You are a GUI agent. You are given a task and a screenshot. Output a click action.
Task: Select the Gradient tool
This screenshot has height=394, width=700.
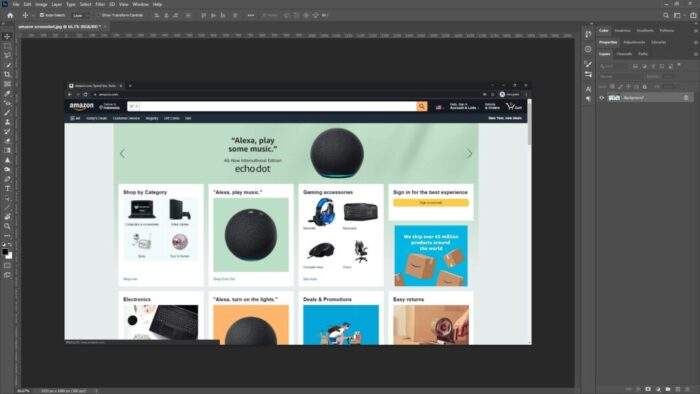coord(7,150)
